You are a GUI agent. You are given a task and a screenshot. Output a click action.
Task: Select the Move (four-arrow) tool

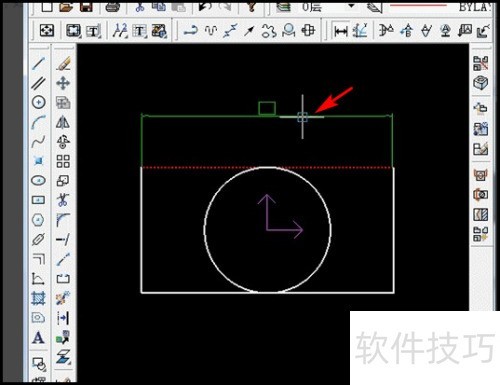point(63,83)
